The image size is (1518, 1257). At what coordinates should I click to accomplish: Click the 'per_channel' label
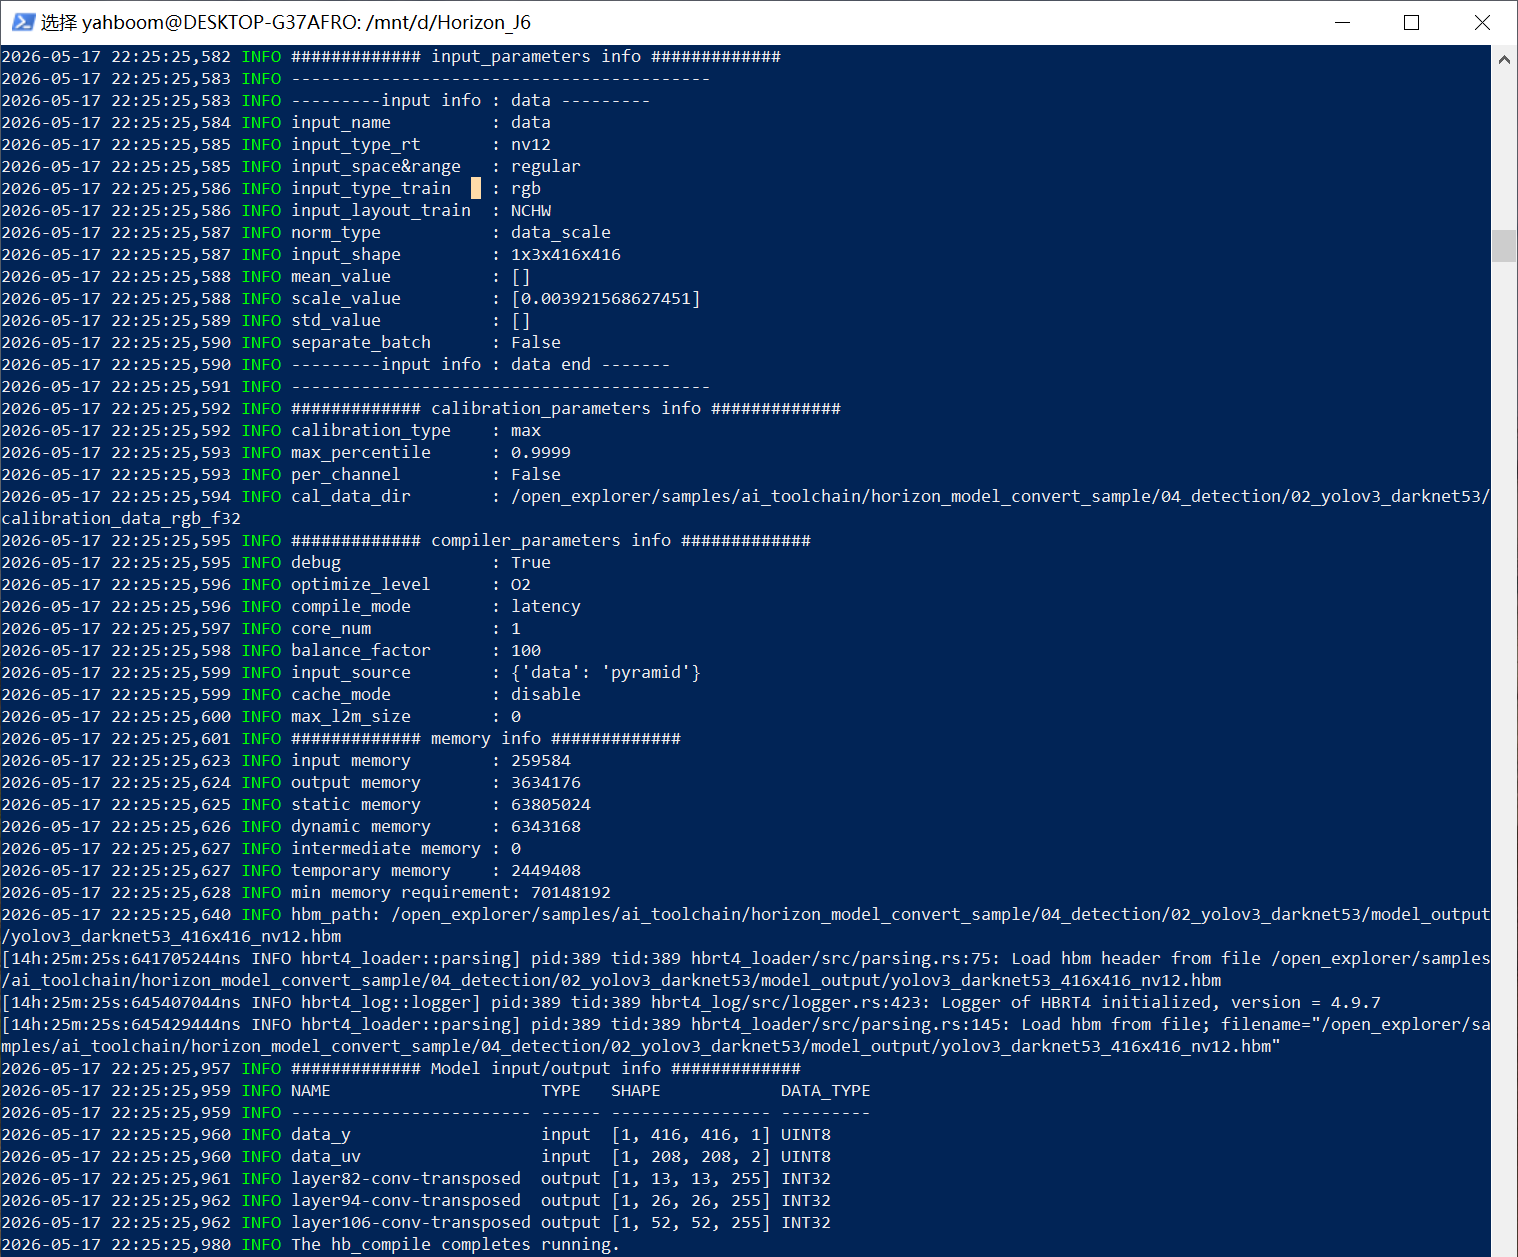346,474
